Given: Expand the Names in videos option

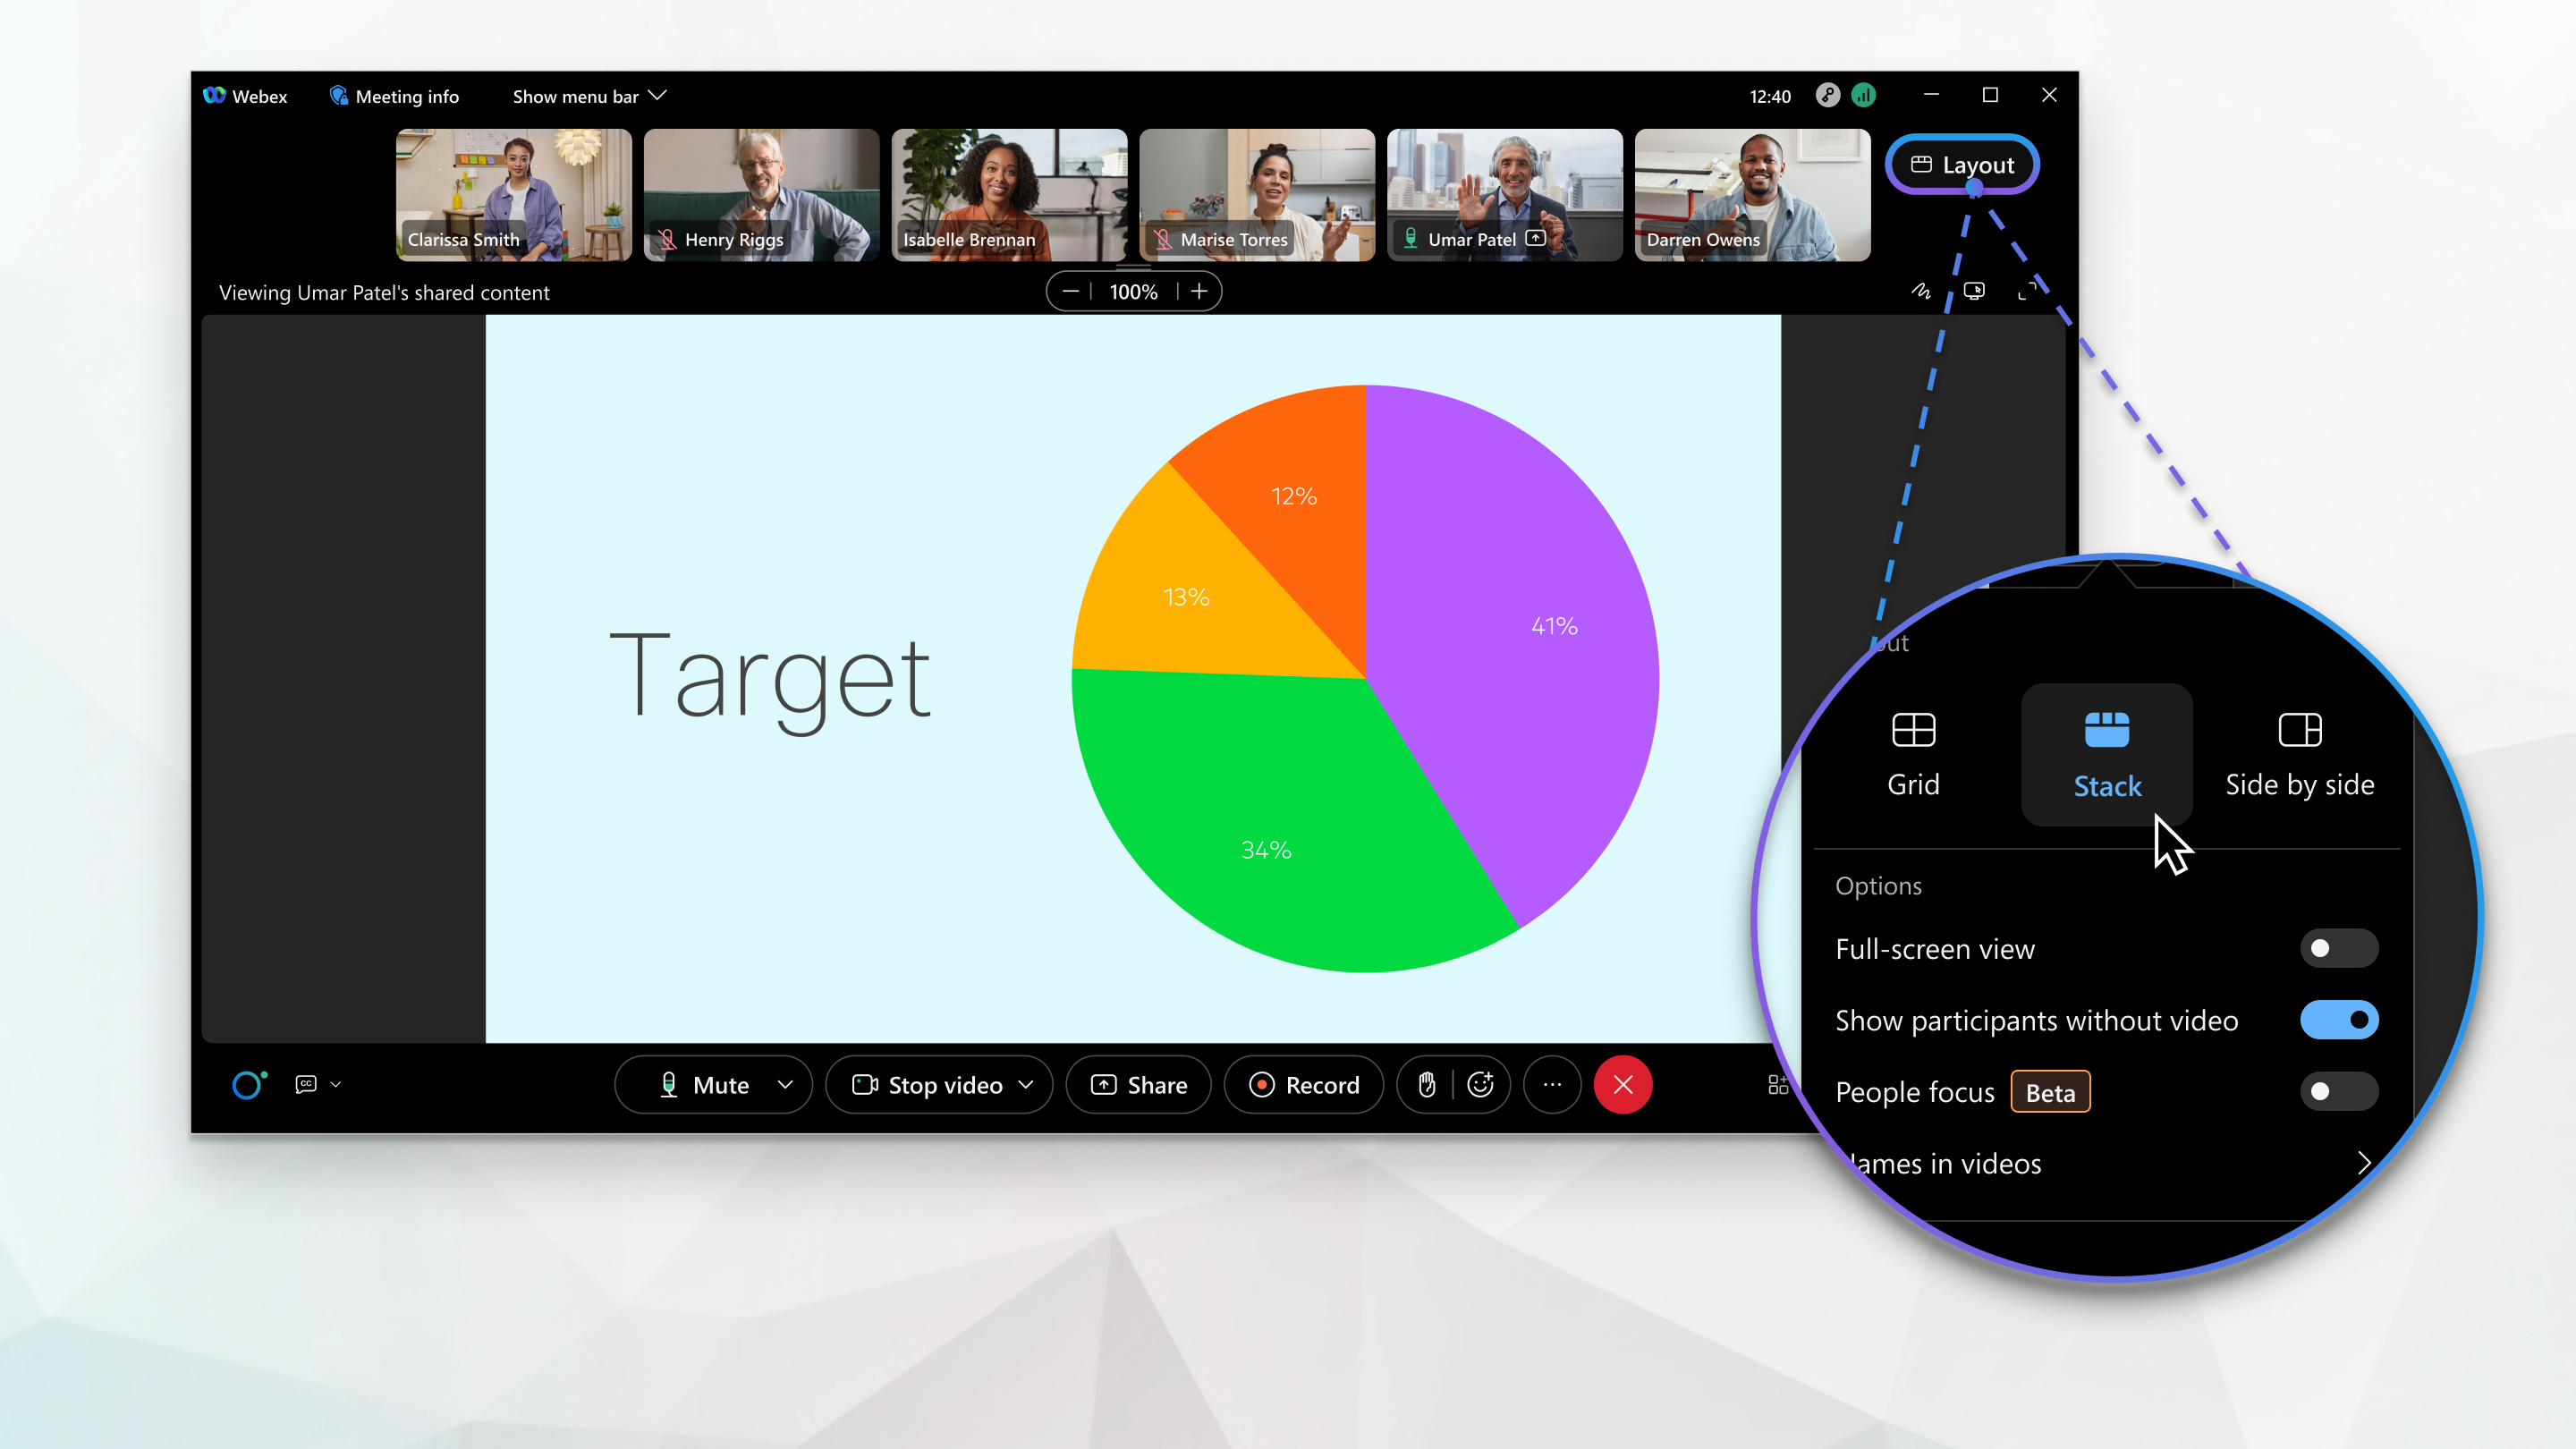Looking at the screenshot, I should [2366, 1165].
